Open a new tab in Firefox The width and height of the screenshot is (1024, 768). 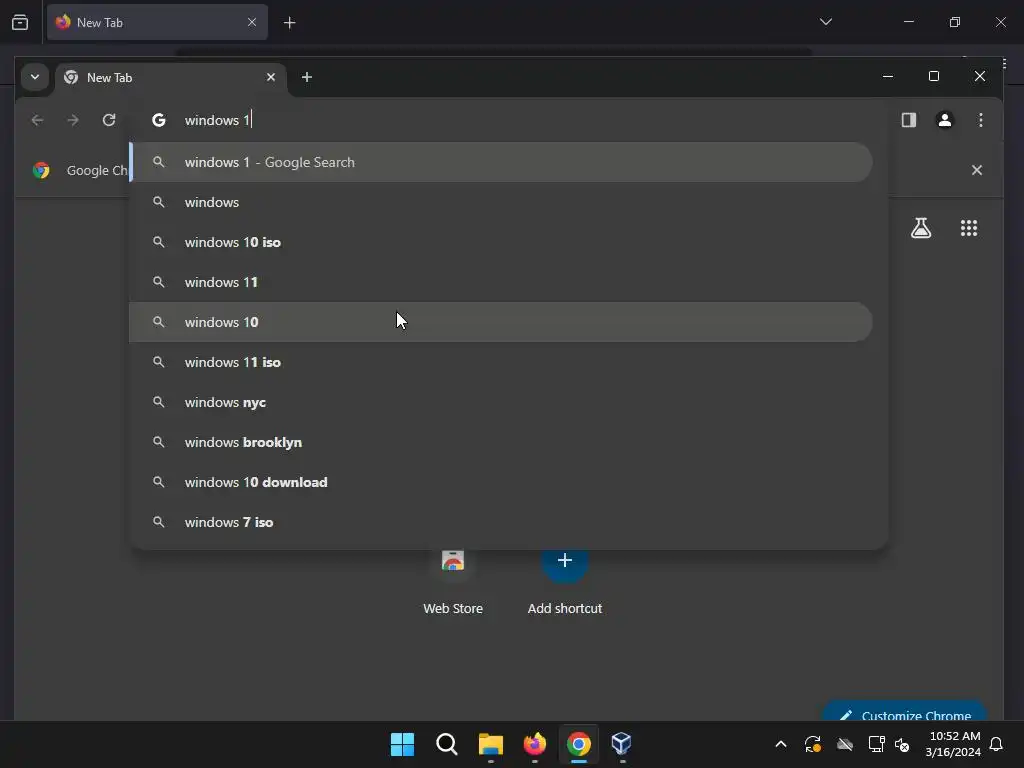click(289, 23)
